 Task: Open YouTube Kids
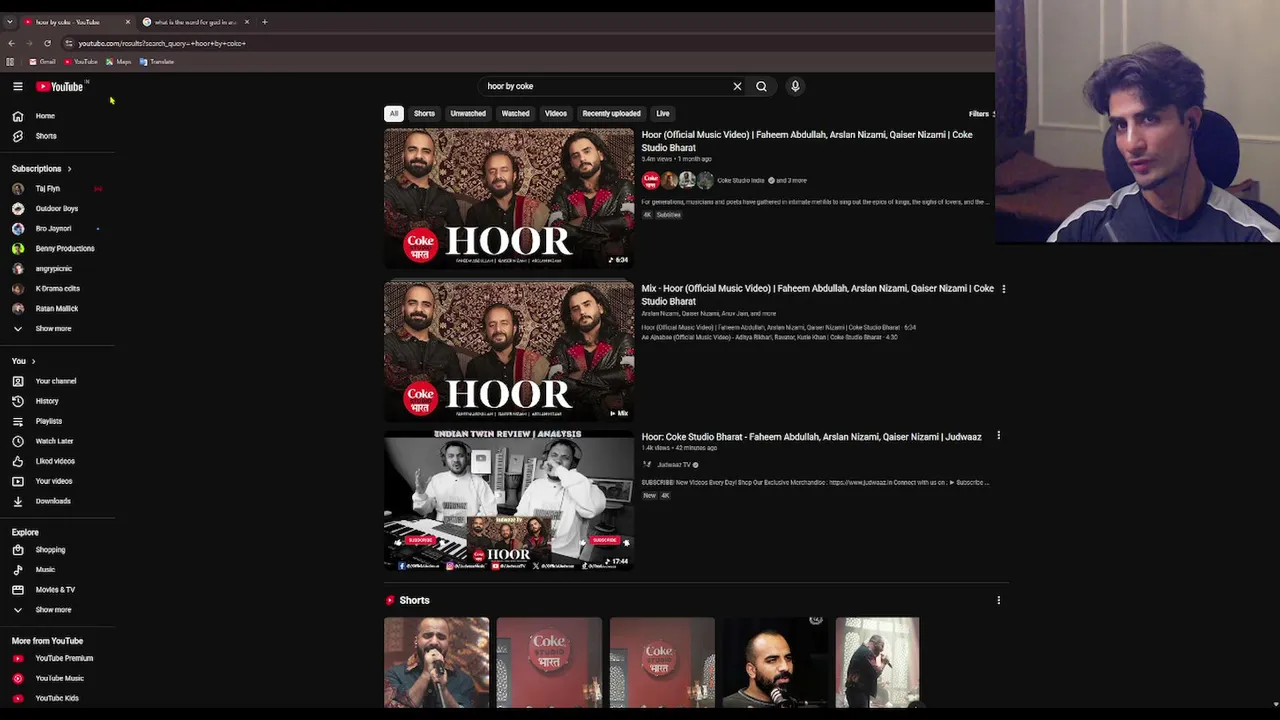57,698
